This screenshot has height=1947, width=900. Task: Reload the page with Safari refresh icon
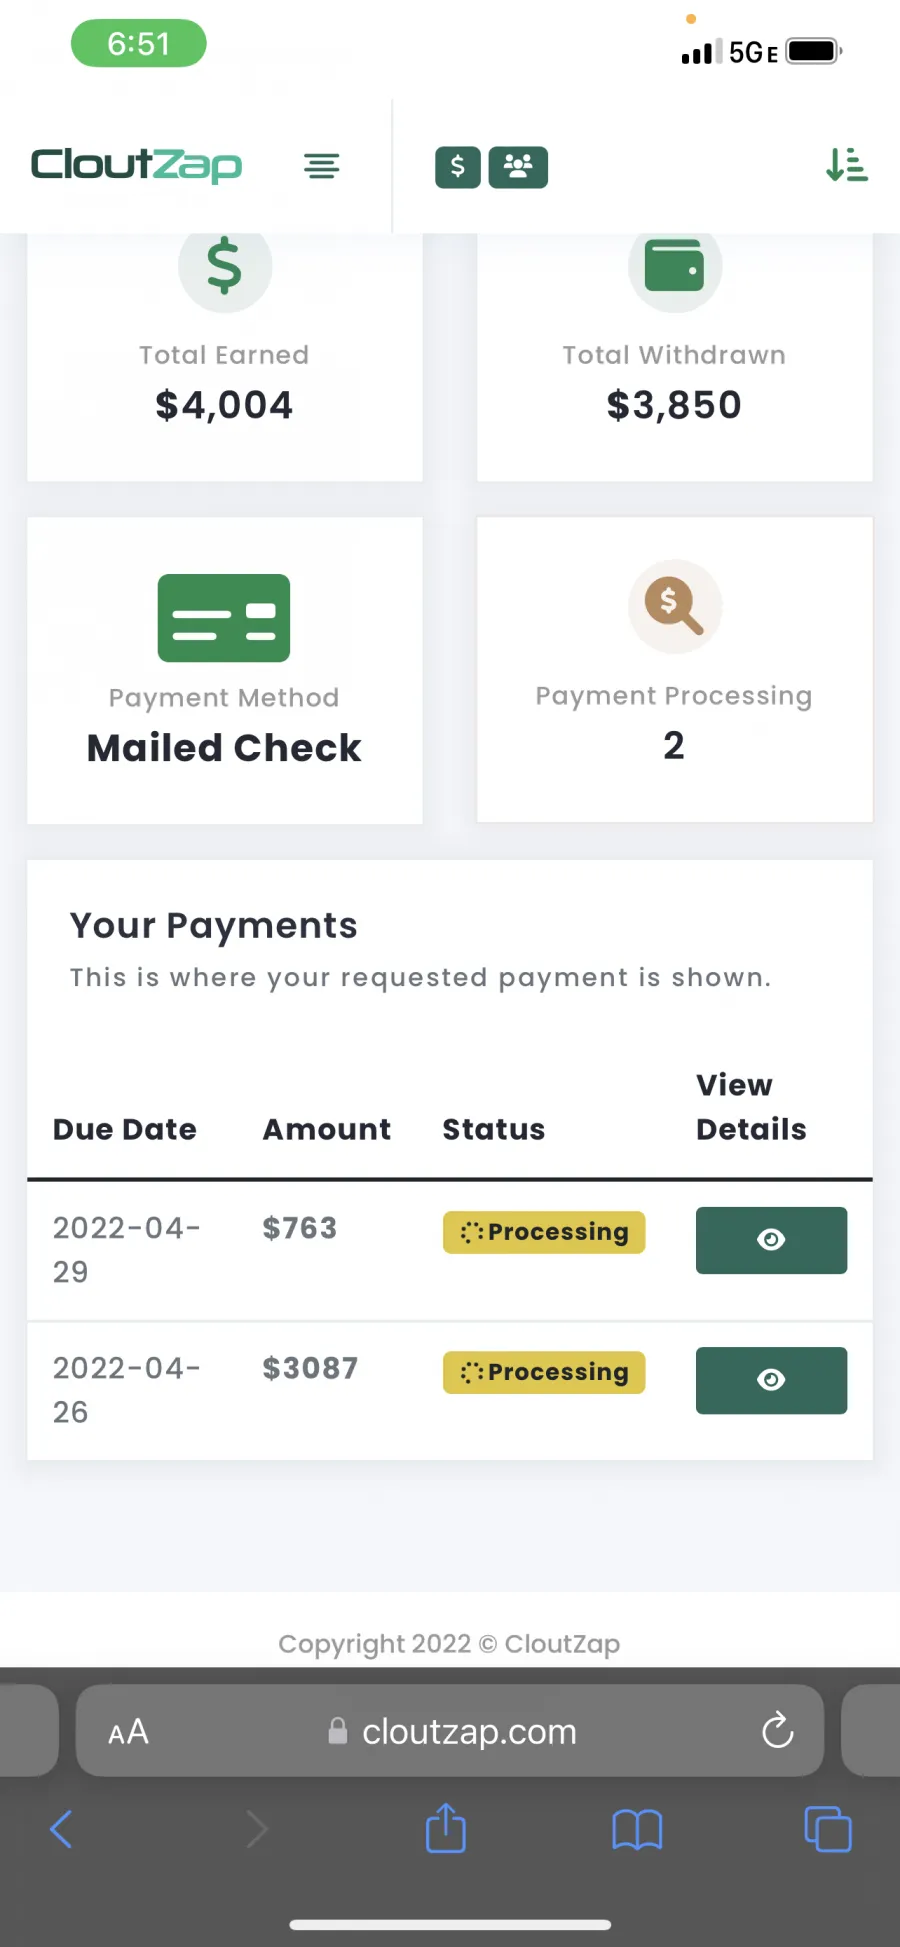click(x=777, y=1730)
